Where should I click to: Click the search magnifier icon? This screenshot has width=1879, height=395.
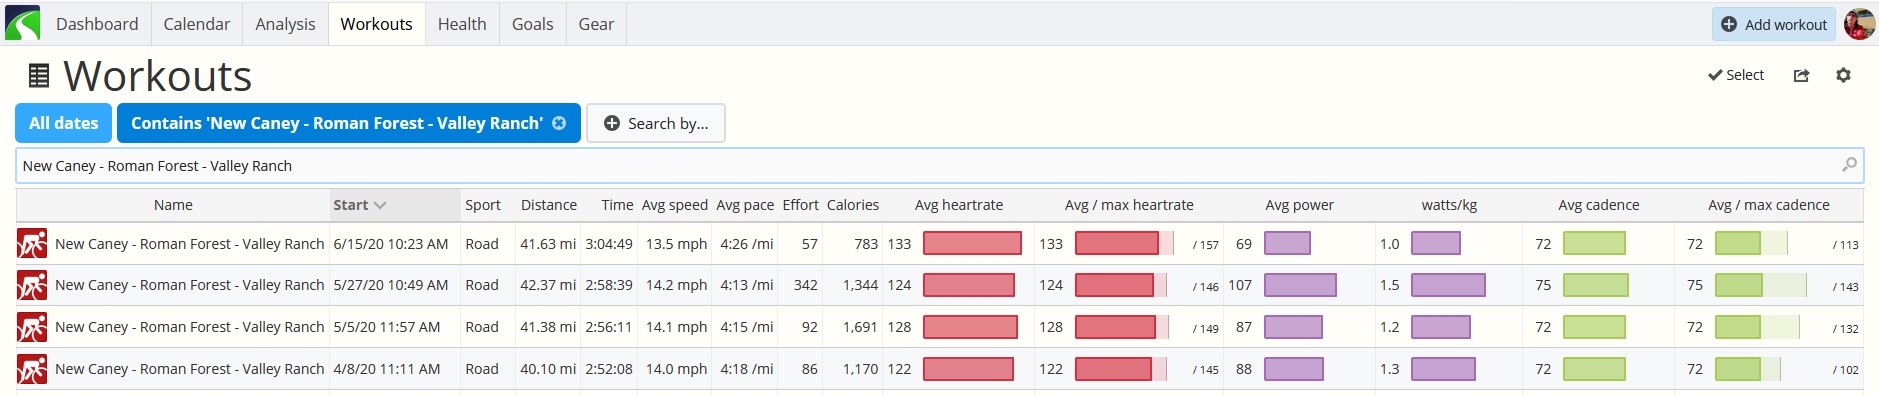pos(1849,165)
